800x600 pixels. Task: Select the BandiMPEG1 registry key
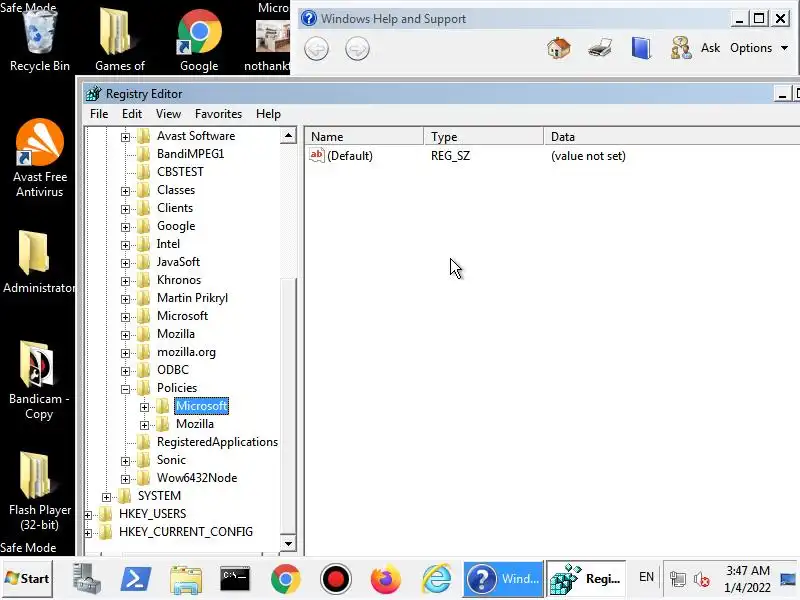[190, 154]
